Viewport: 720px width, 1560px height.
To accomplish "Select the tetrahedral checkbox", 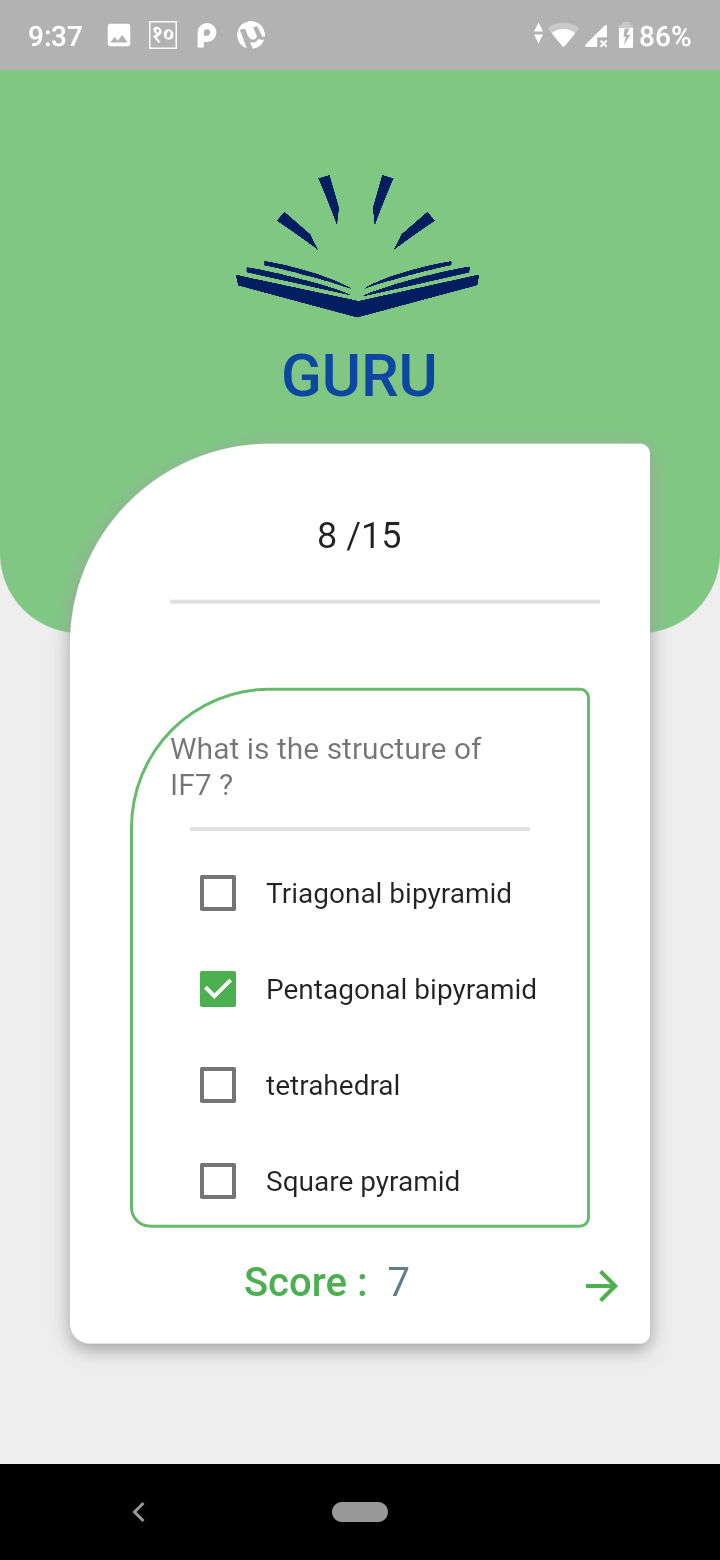I will (x=217, y=1084).
